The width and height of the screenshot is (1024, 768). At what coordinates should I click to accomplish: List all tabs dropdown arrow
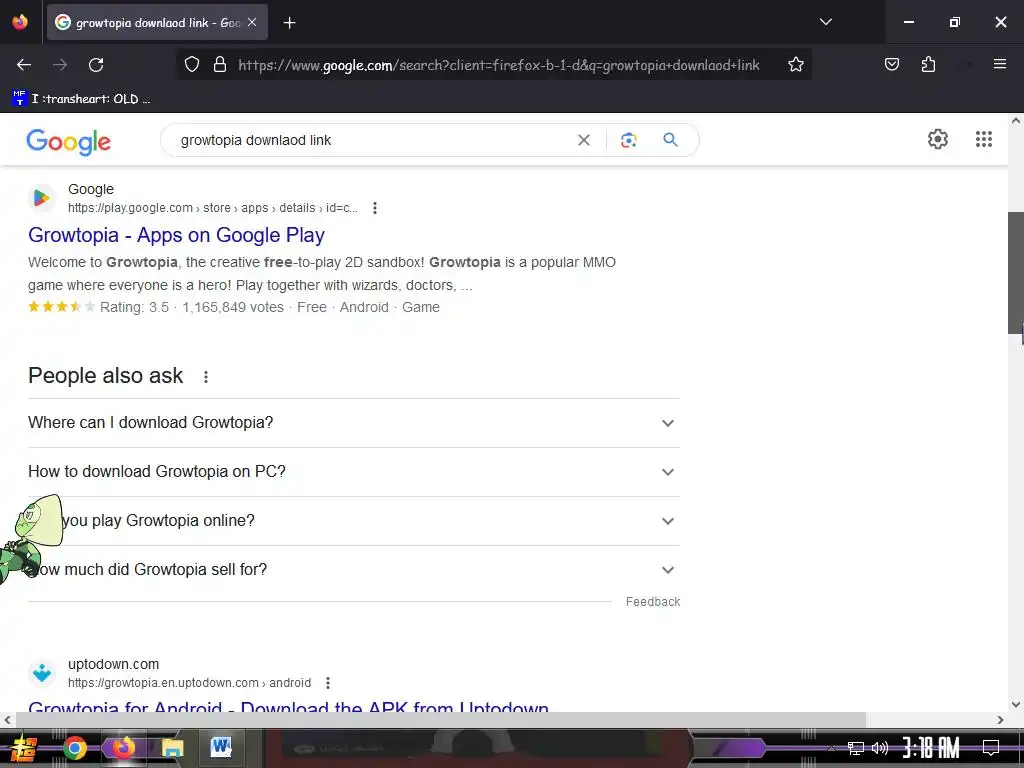[825, 22]
